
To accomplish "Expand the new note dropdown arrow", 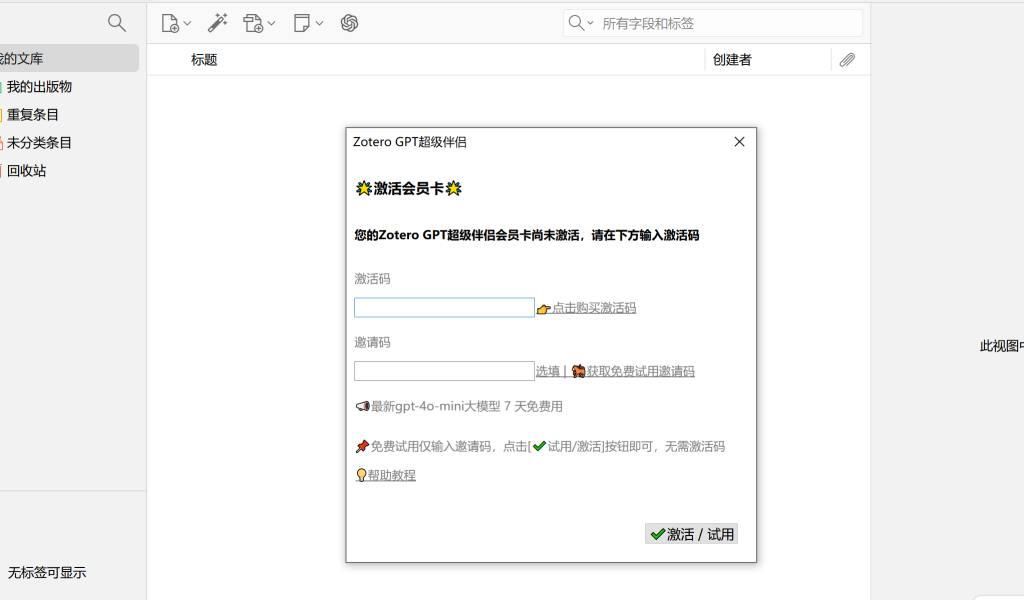I will point(319,24).
